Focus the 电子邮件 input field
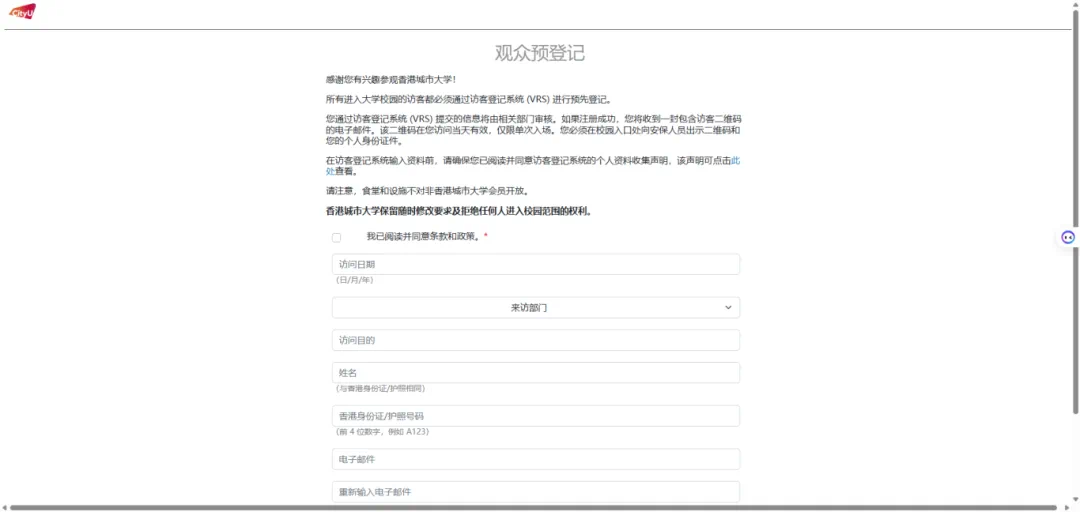This screenshot has width=1080, height=512. pyautogui.click(x=535, y=459)
